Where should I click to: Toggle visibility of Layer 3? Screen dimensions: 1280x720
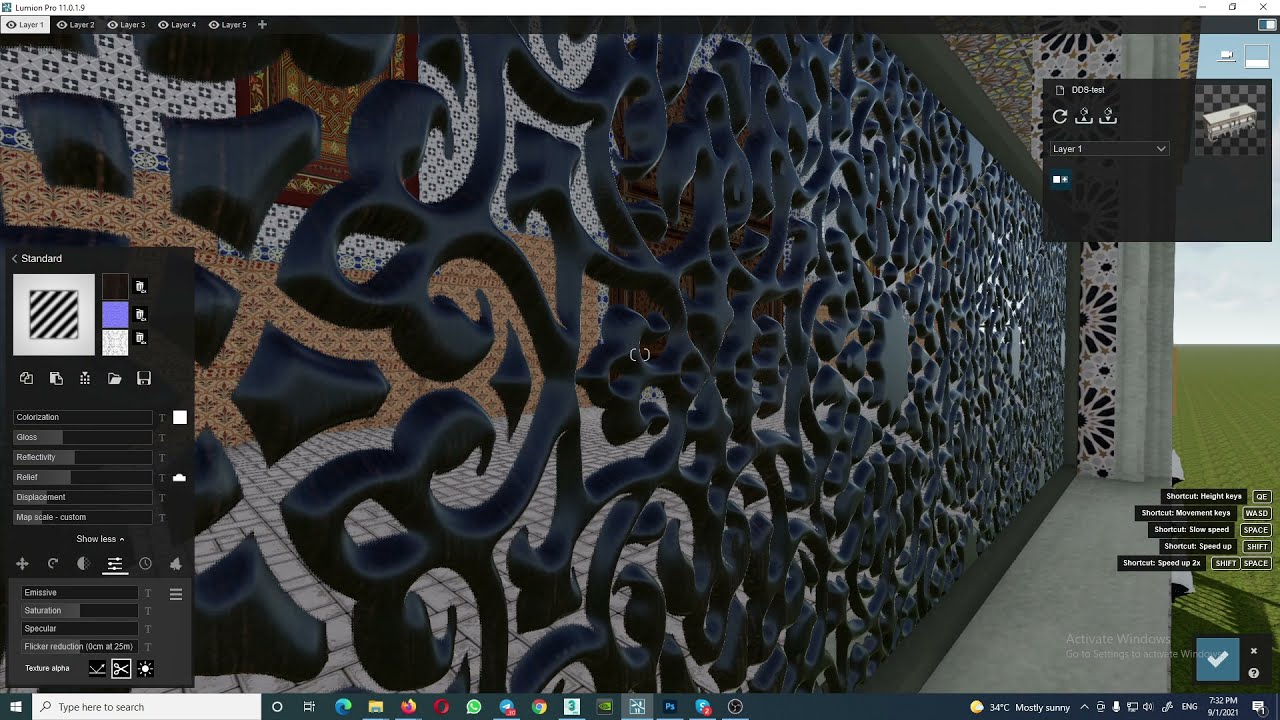pyautogui.click(x=112, y=25)
